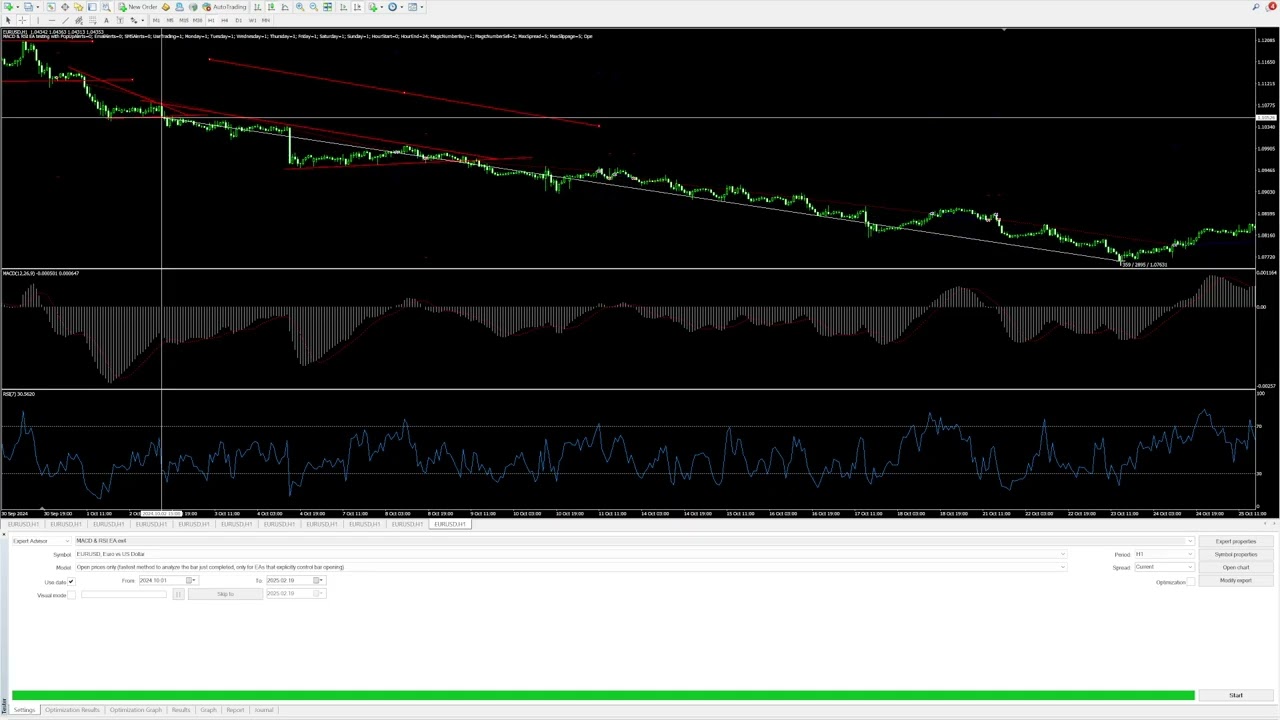Switch to line chart icon
This screenshot has width=1280, height=720.
click(284, 7)
